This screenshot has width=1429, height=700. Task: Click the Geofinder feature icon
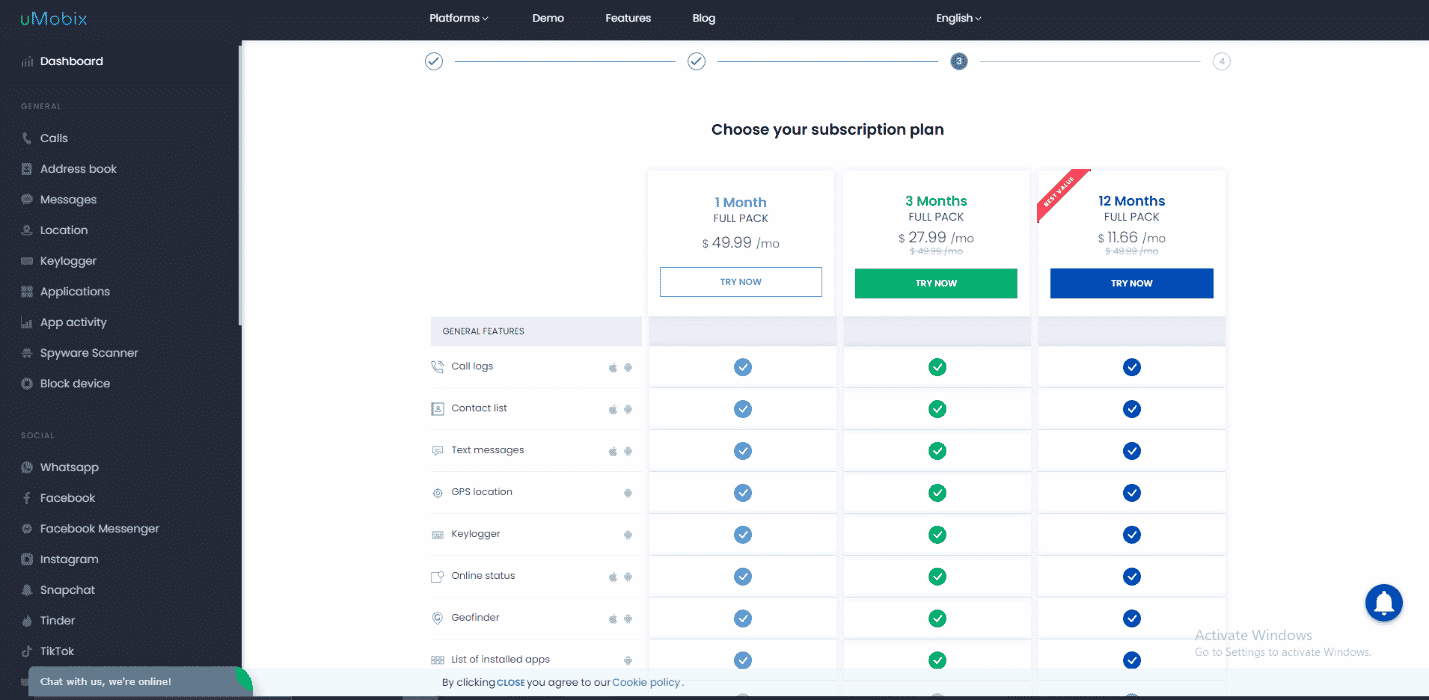click(x=437, y=619)
